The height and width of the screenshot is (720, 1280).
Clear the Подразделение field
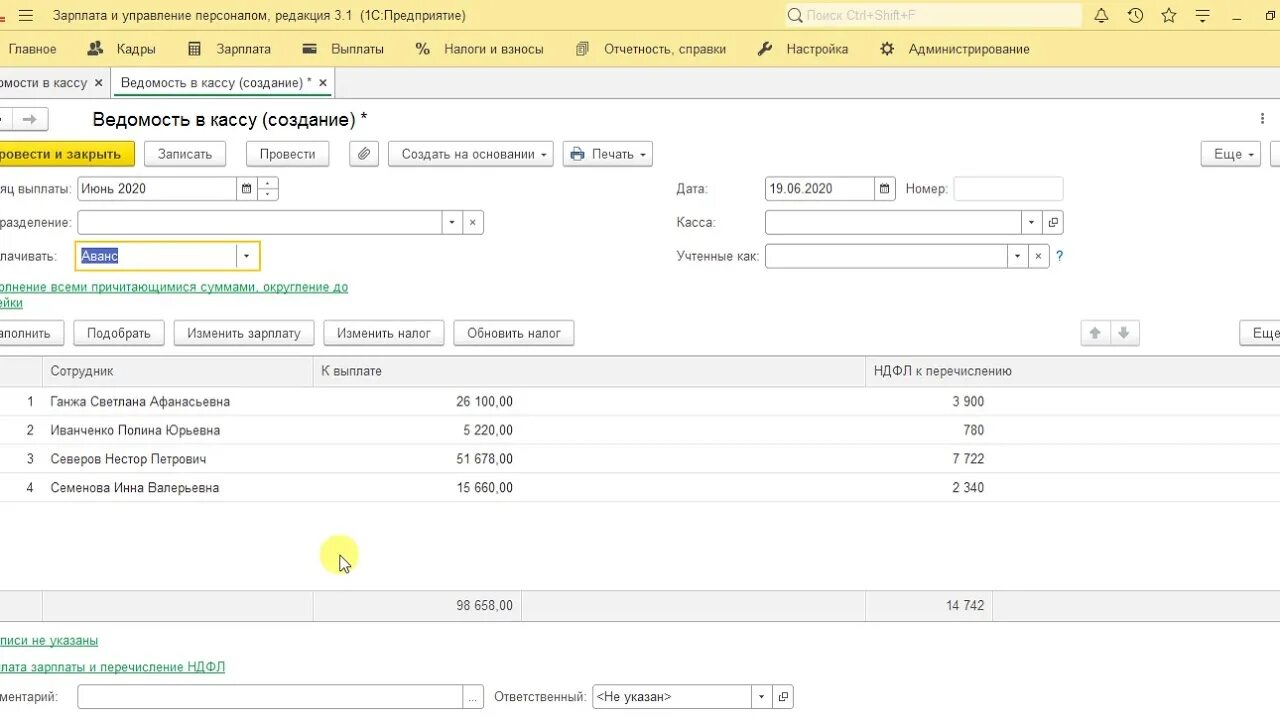click(x=473, y=222)
